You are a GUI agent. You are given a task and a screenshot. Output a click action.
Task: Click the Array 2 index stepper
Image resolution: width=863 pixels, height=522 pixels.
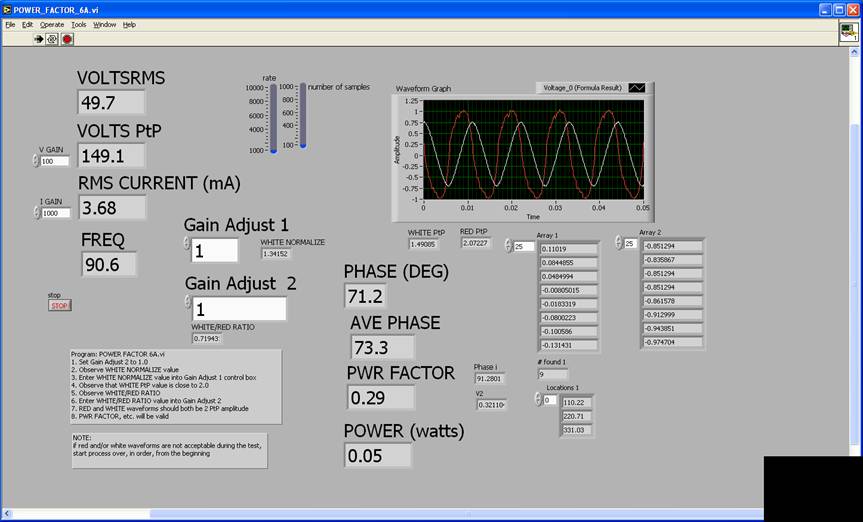click(x=619, y=242)
